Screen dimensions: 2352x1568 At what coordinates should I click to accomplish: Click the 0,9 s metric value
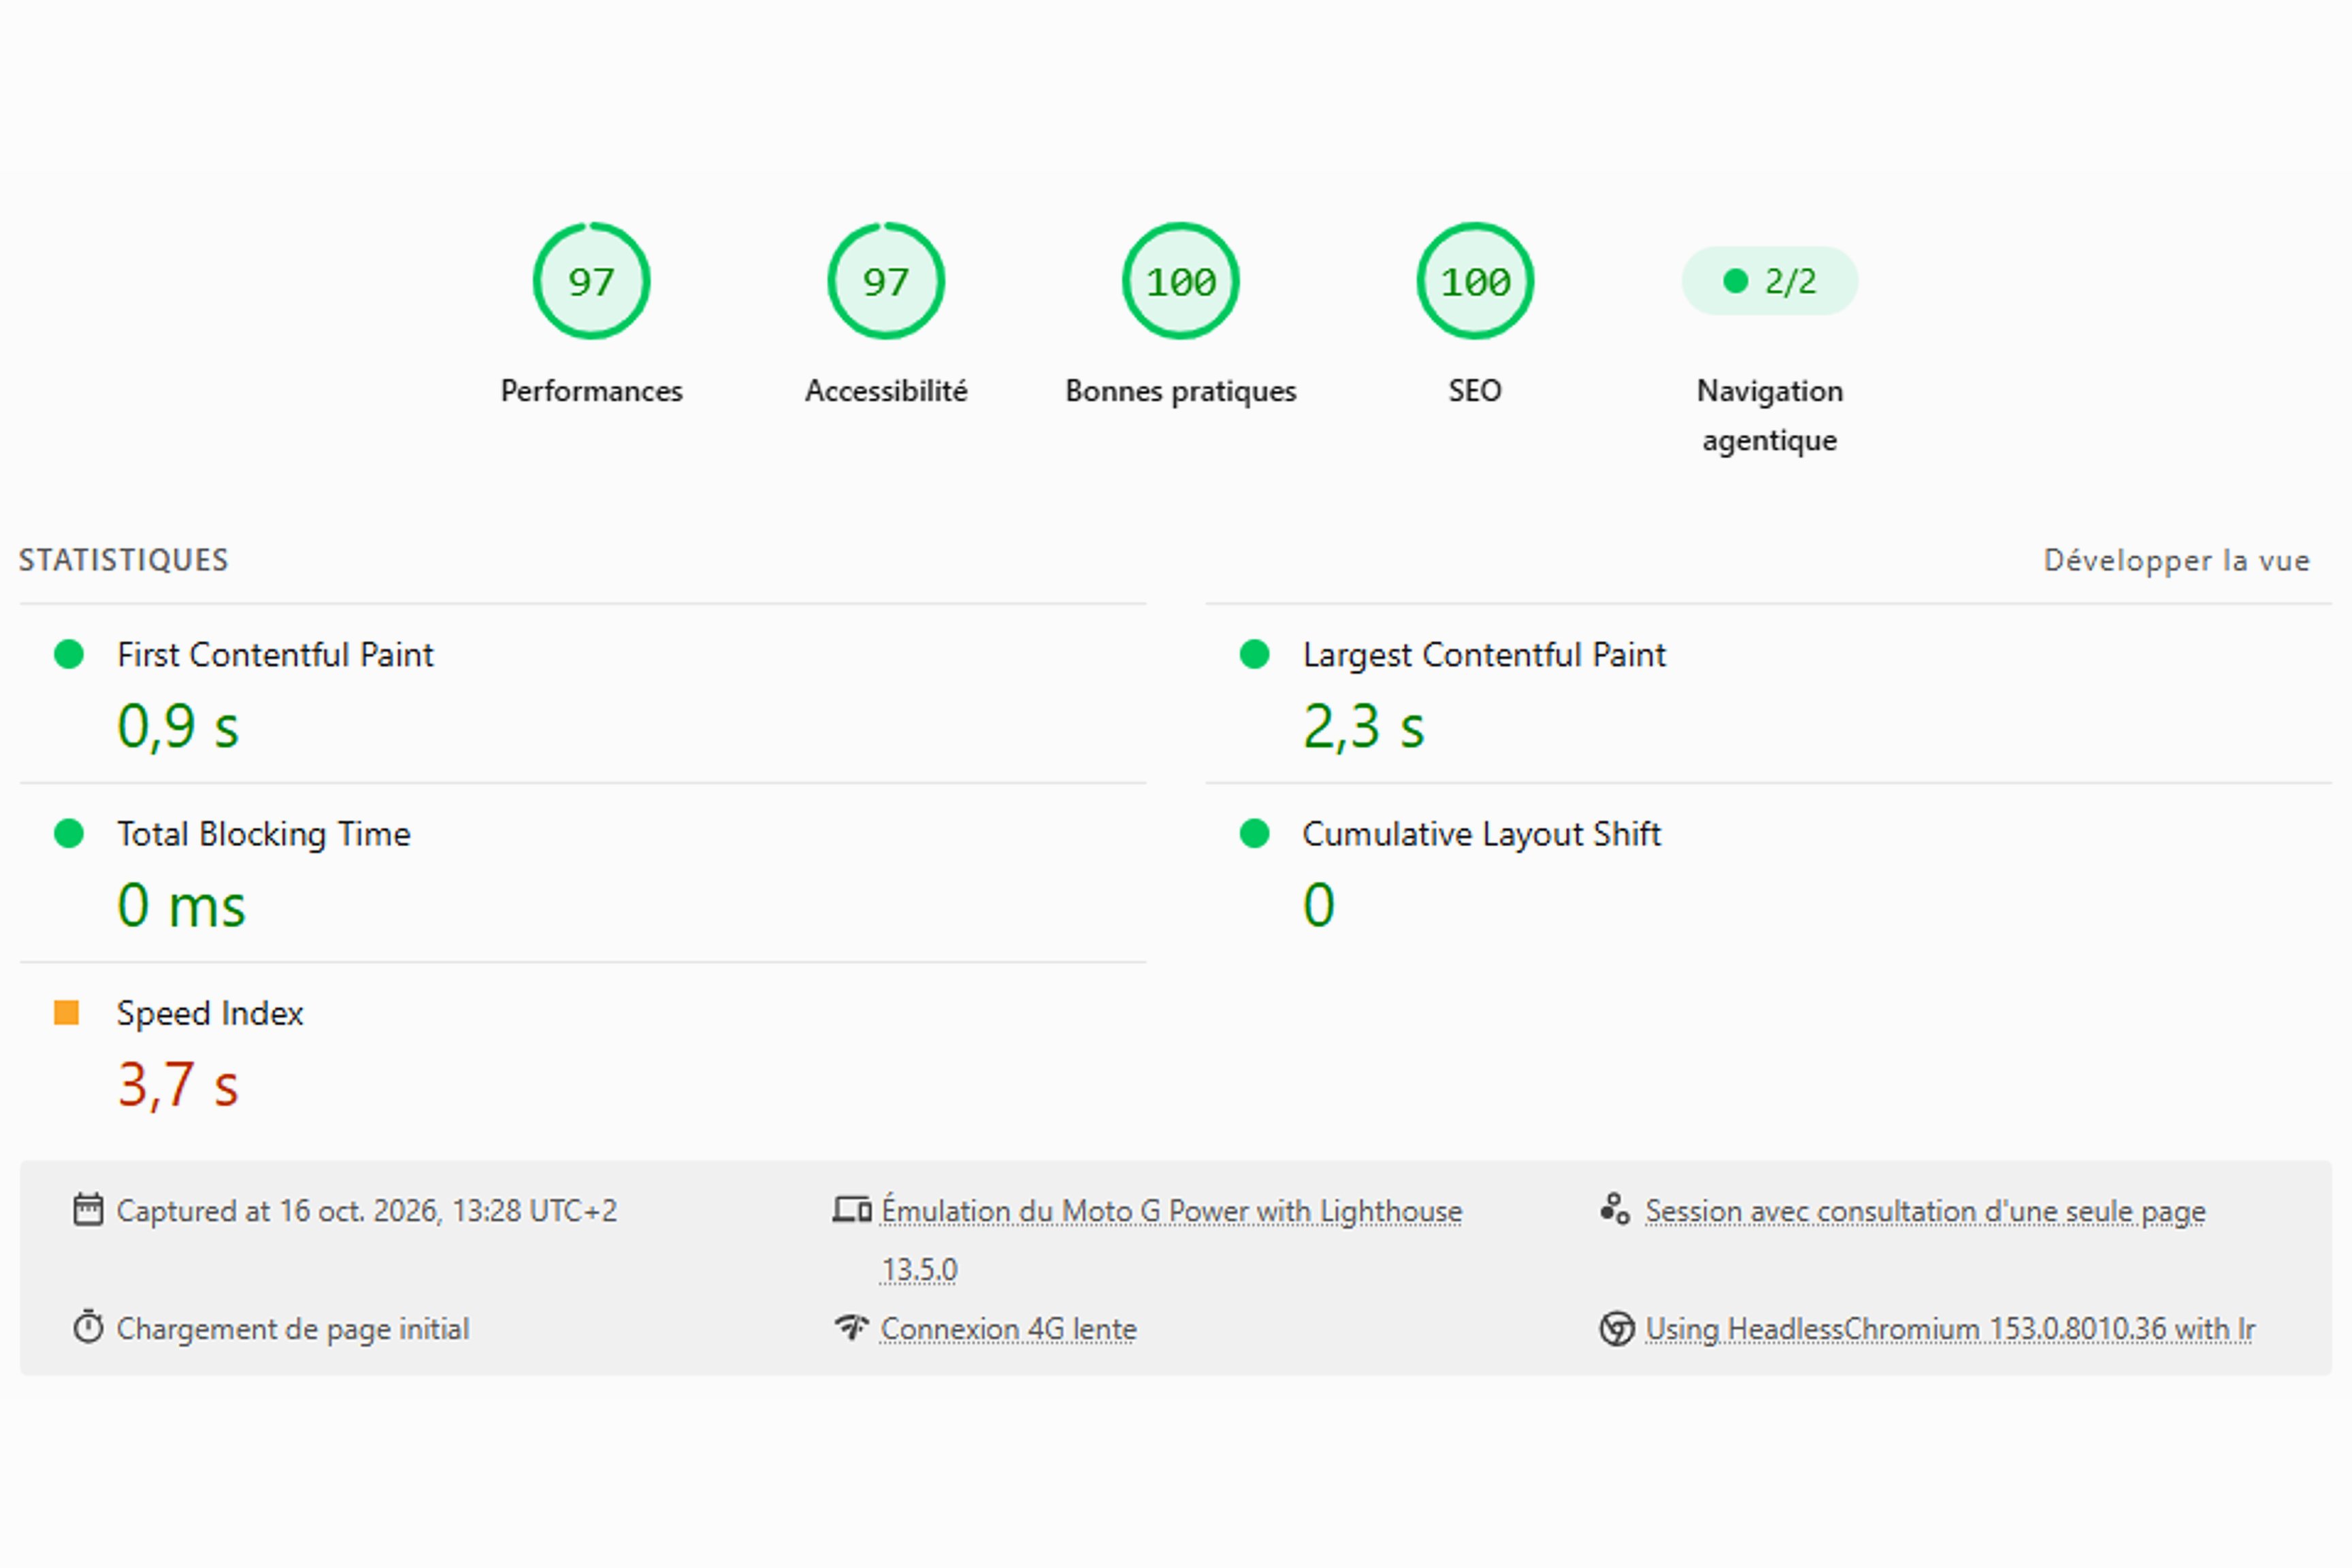point(178,726)
